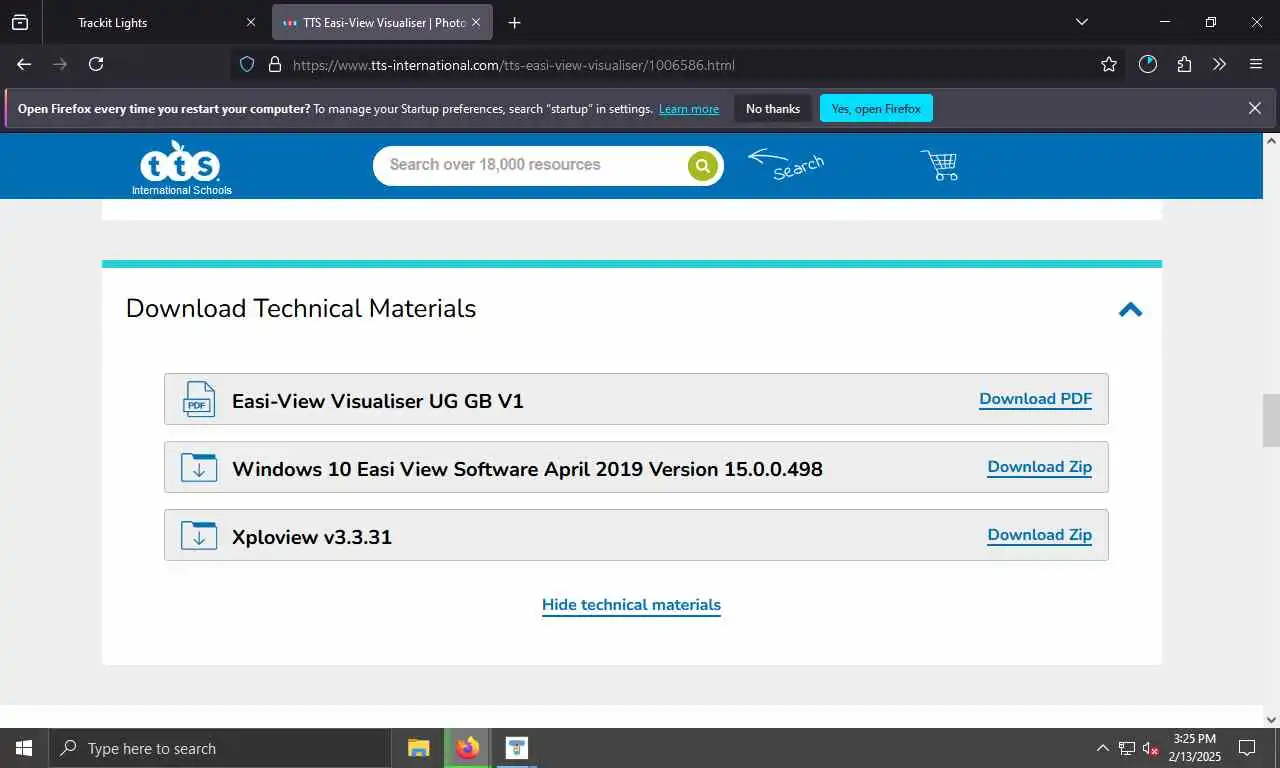
Task: Open the network status tray icon
Action: point(1127,748)
